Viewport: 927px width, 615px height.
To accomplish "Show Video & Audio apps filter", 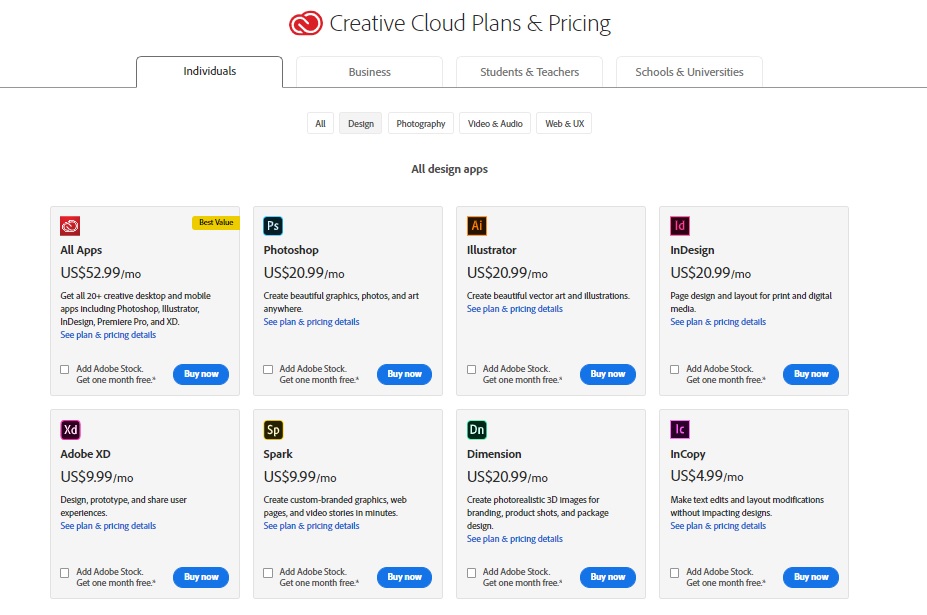I will coord(495,124).
